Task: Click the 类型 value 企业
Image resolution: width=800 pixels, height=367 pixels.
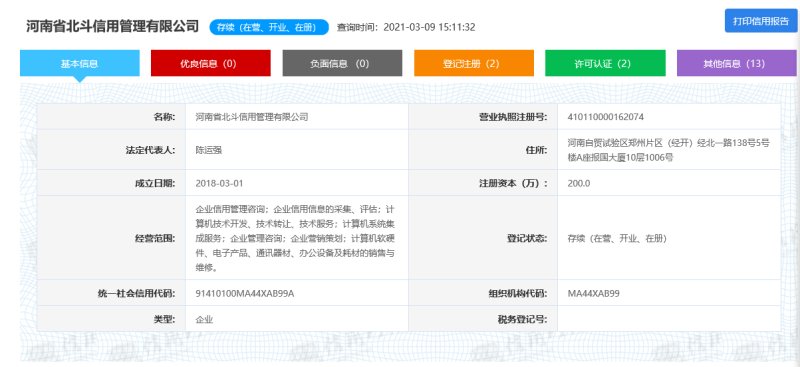Action: point(204,320)
